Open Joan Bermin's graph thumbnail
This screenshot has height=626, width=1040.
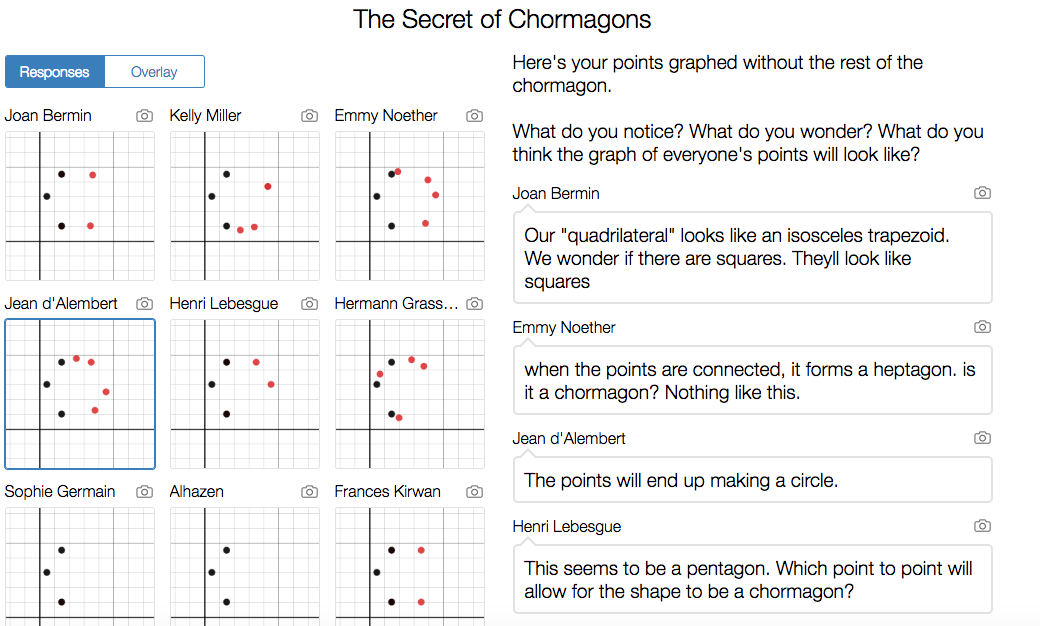tap(80, 206)
